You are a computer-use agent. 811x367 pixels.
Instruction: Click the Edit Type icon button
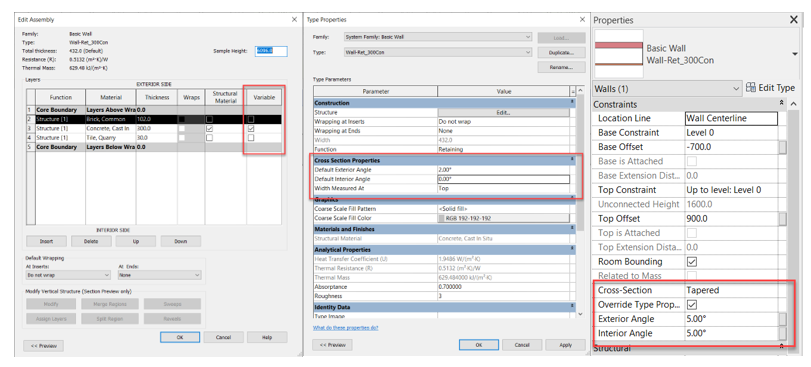point(770,88)
